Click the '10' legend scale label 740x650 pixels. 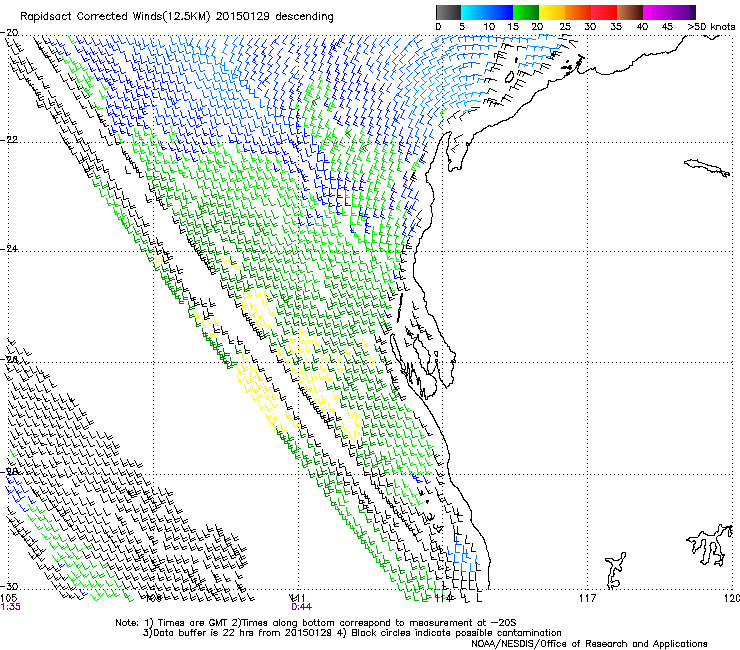(489, 27)
